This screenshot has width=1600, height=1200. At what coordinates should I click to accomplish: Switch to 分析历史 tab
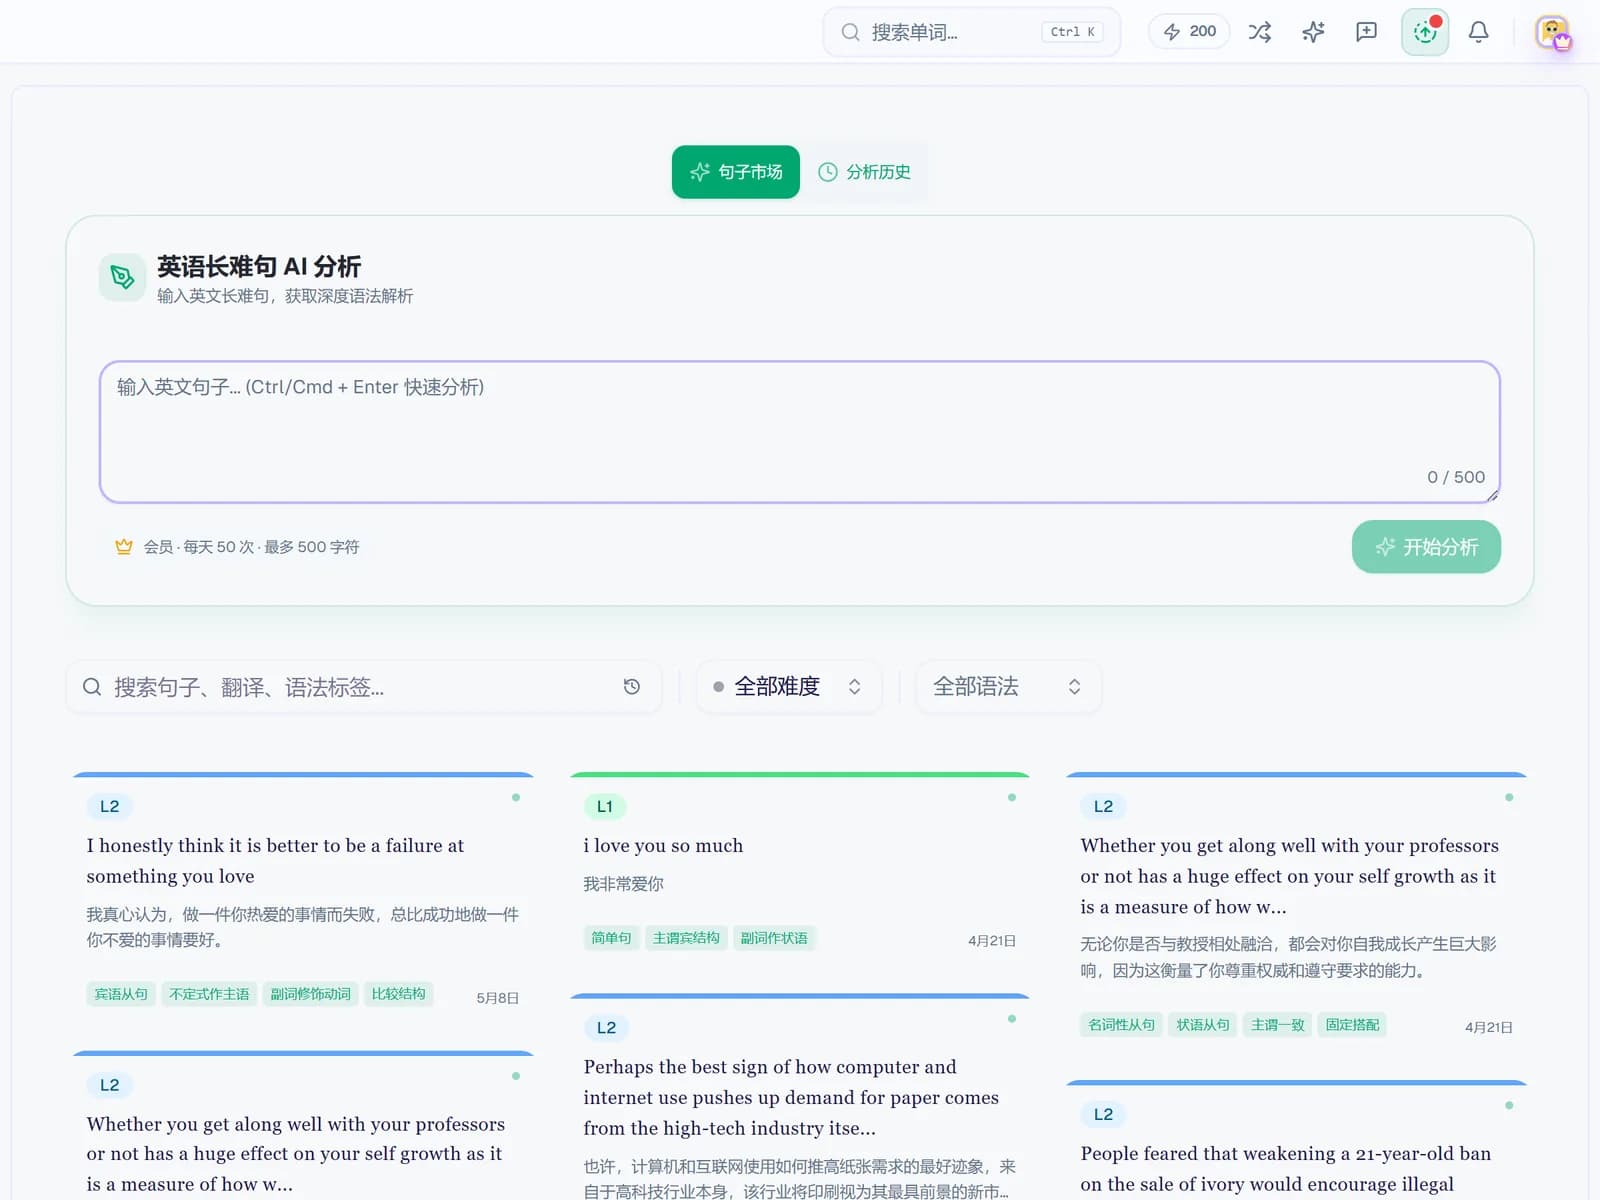[x=864, y=172]
